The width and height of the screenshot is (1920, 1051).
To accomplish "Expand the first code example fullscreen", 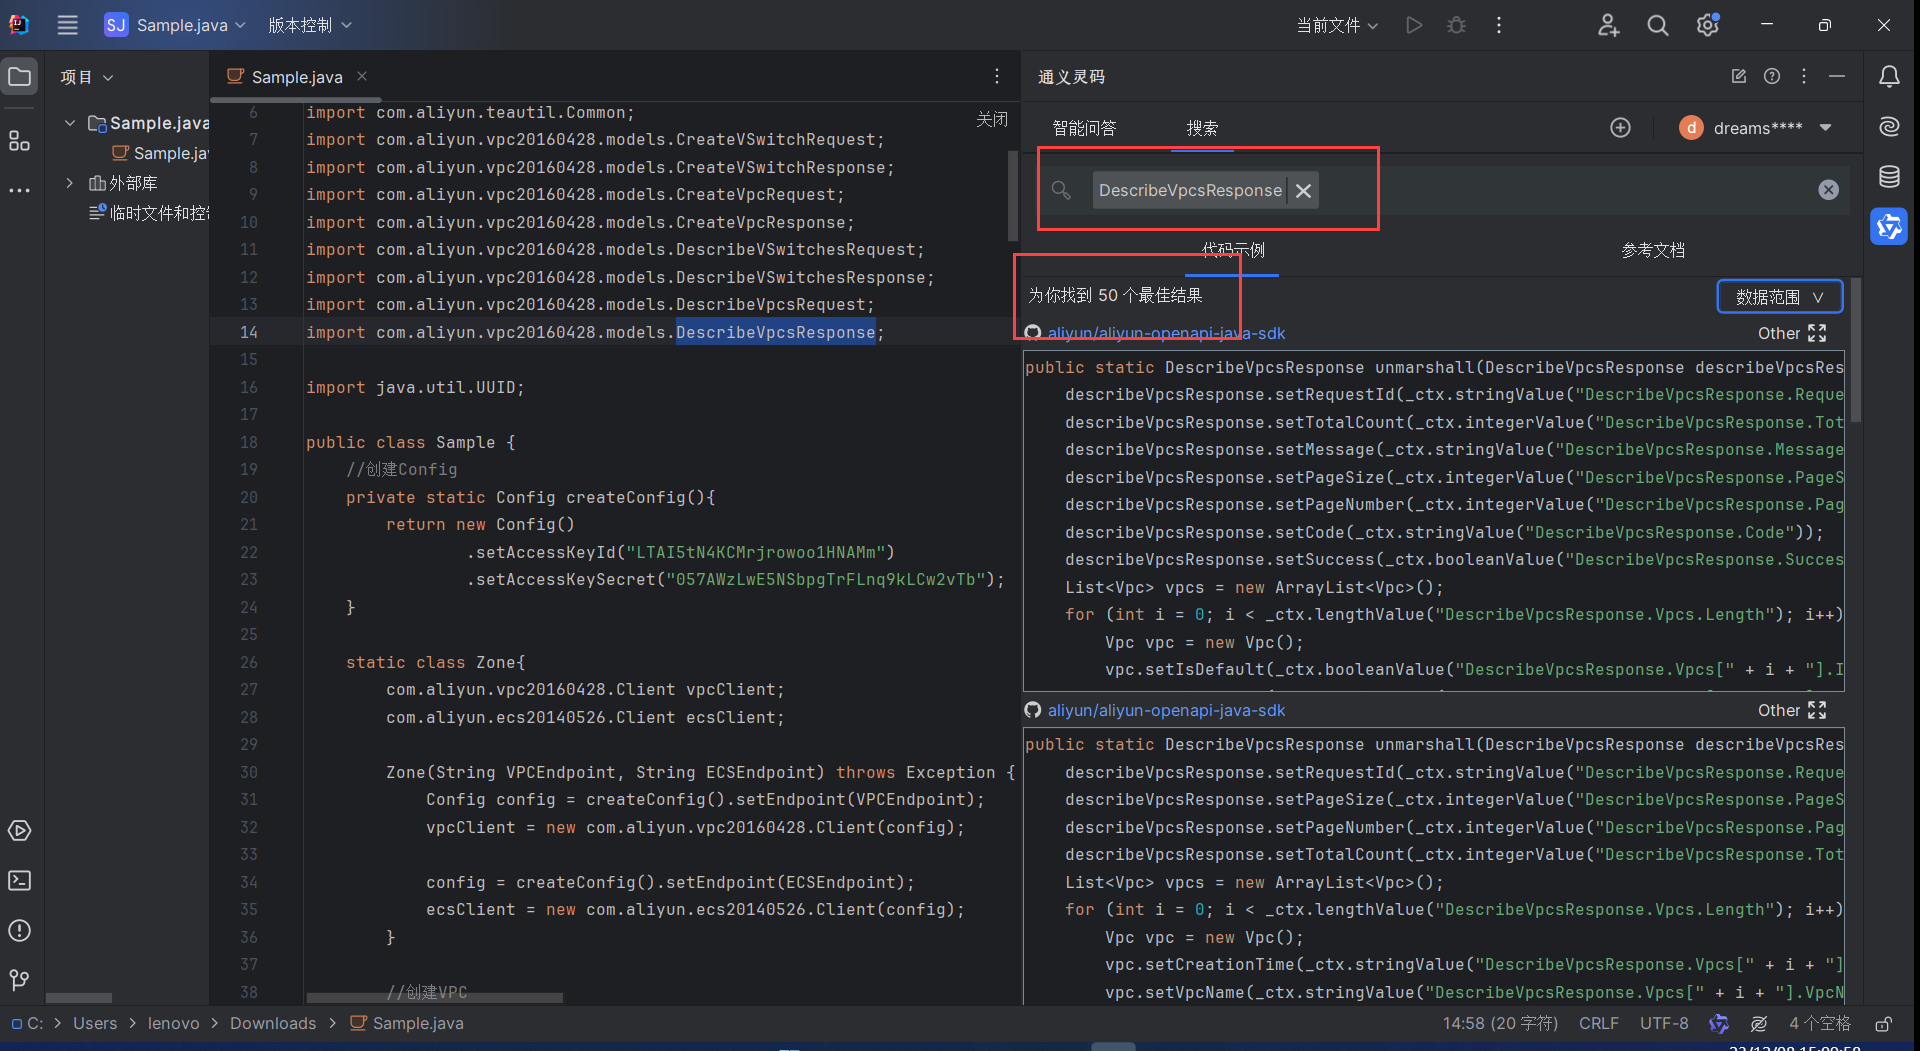I will point(1817,333).
